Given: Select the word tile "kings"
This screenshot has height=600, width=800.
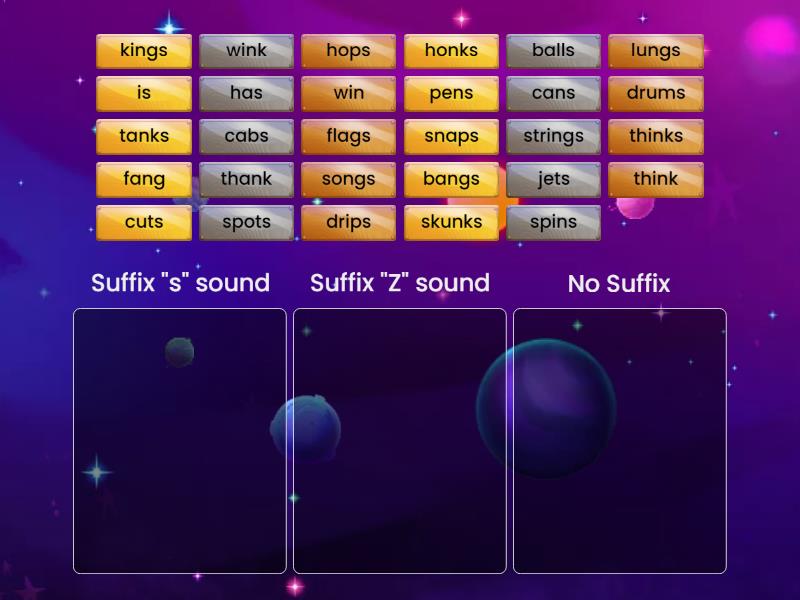Looking at the screenshot, I should pyautogui.click(x=143, y=50).
